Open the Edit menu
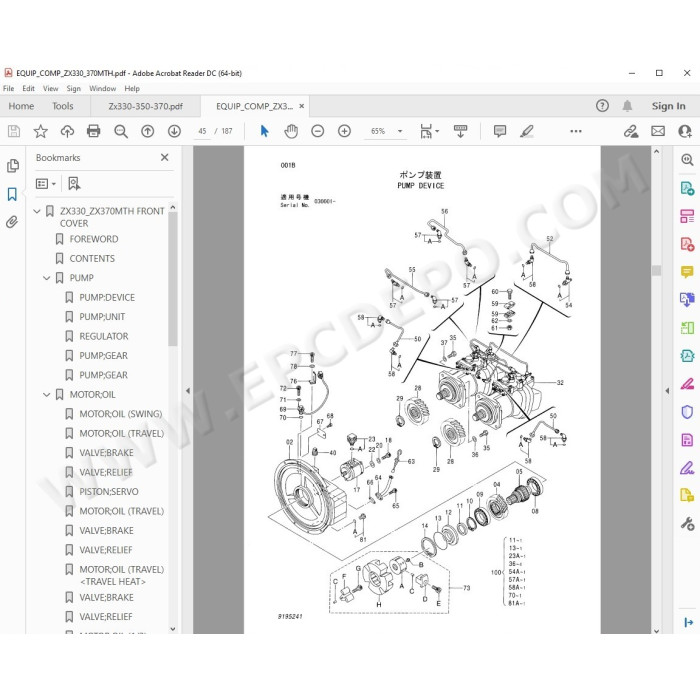Screen dimensions: 700x700 pos(28,88)
